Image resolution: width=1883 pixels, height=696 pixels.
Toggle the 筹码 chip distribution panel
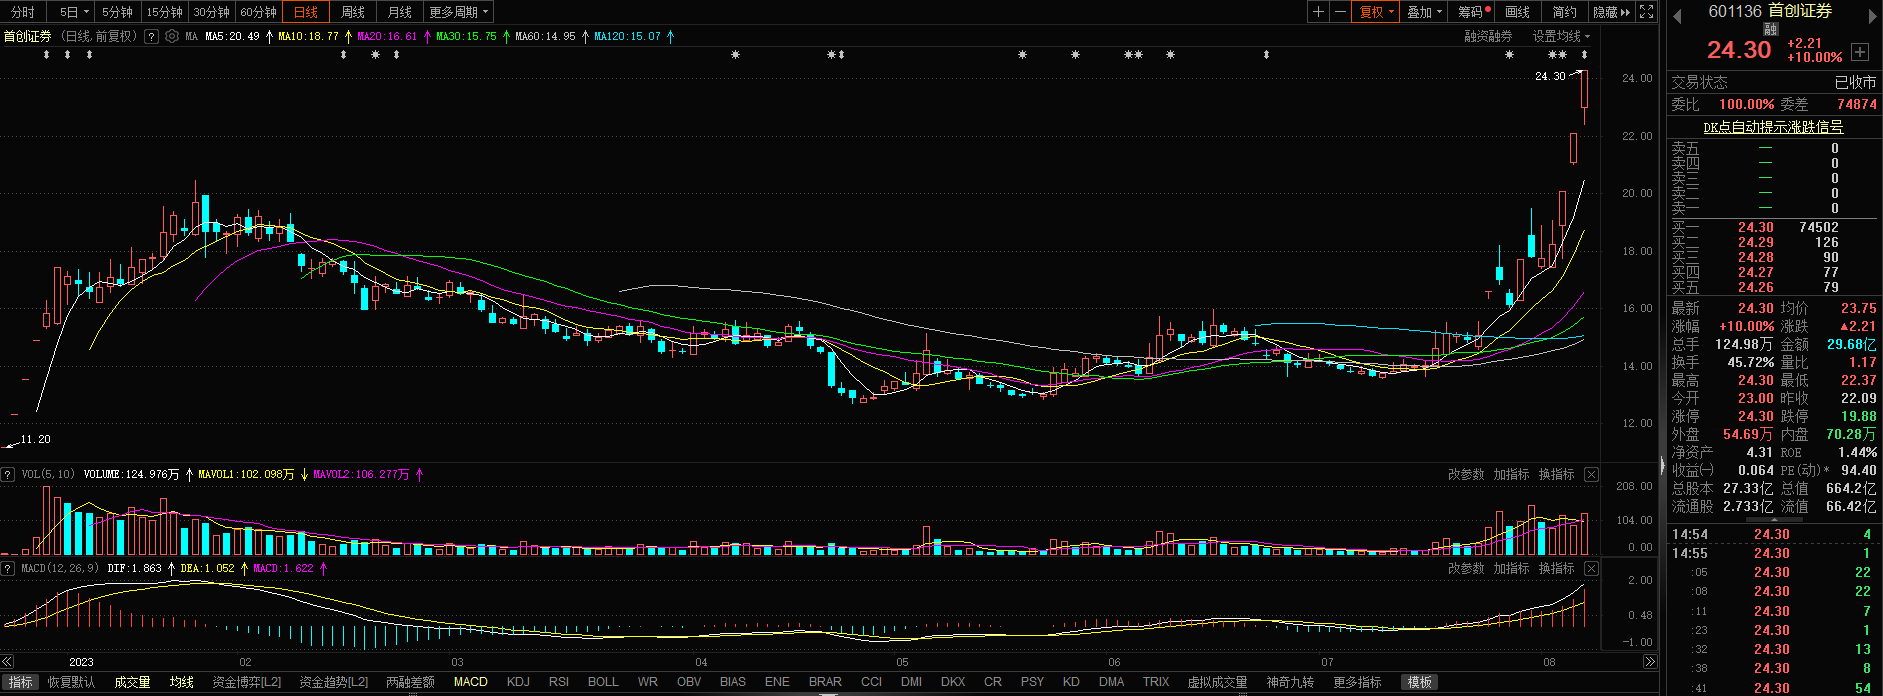[x=1472, y=12]
